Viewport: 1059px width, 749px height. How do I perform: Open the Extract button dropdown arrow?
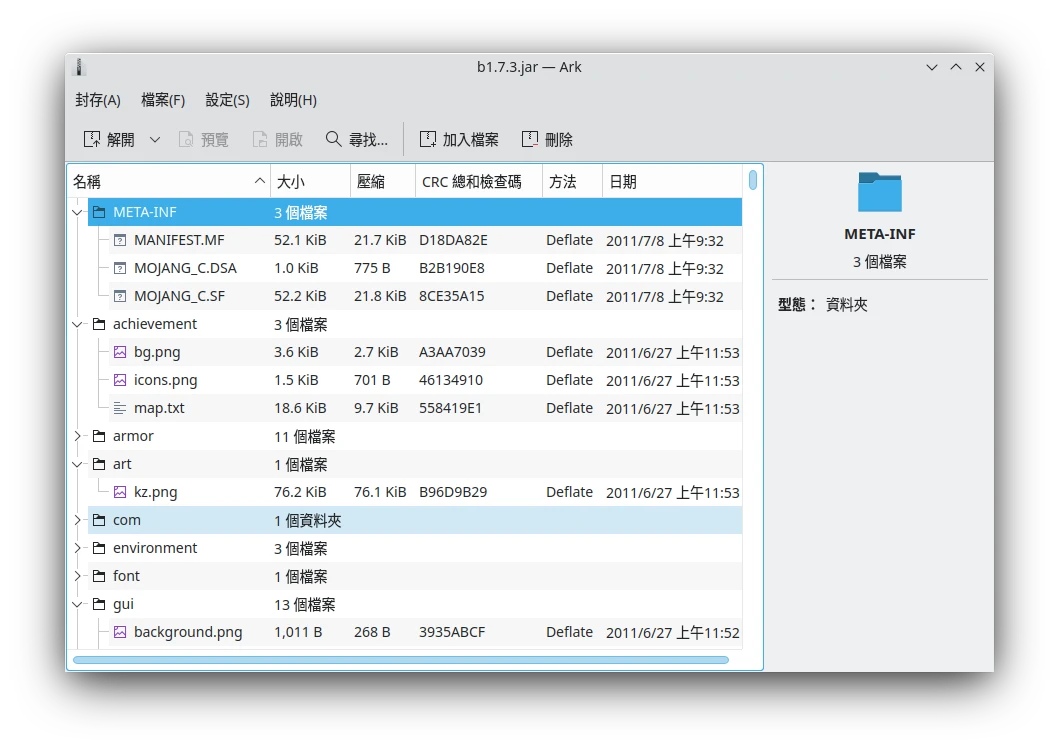point(155,139)
